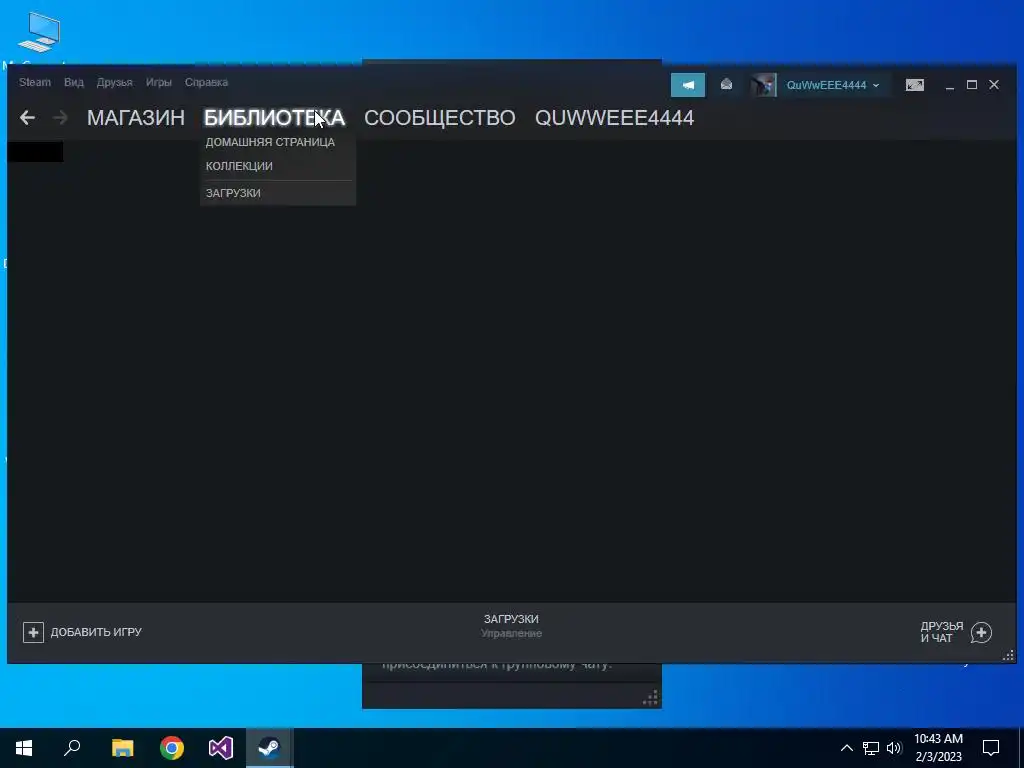Open File Explorer from the taskbar

(122, 748)
